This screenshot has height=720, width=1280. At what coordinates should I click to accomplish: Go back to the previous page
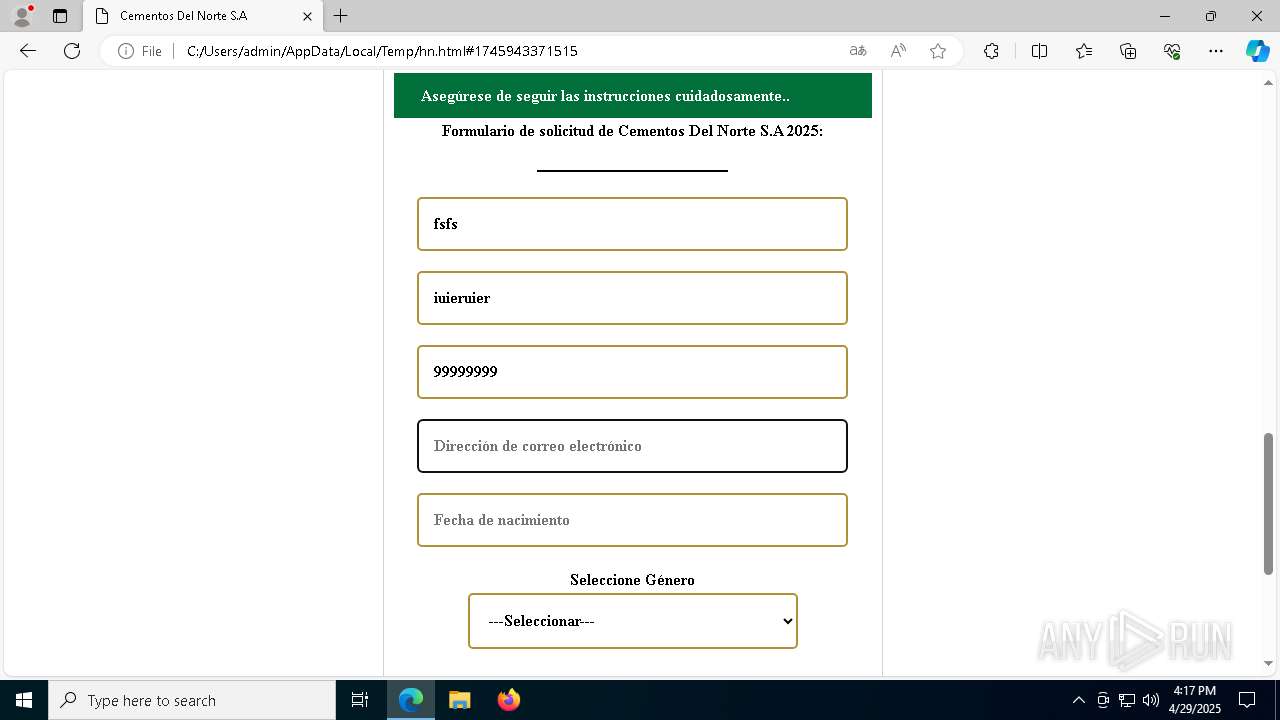28,51
